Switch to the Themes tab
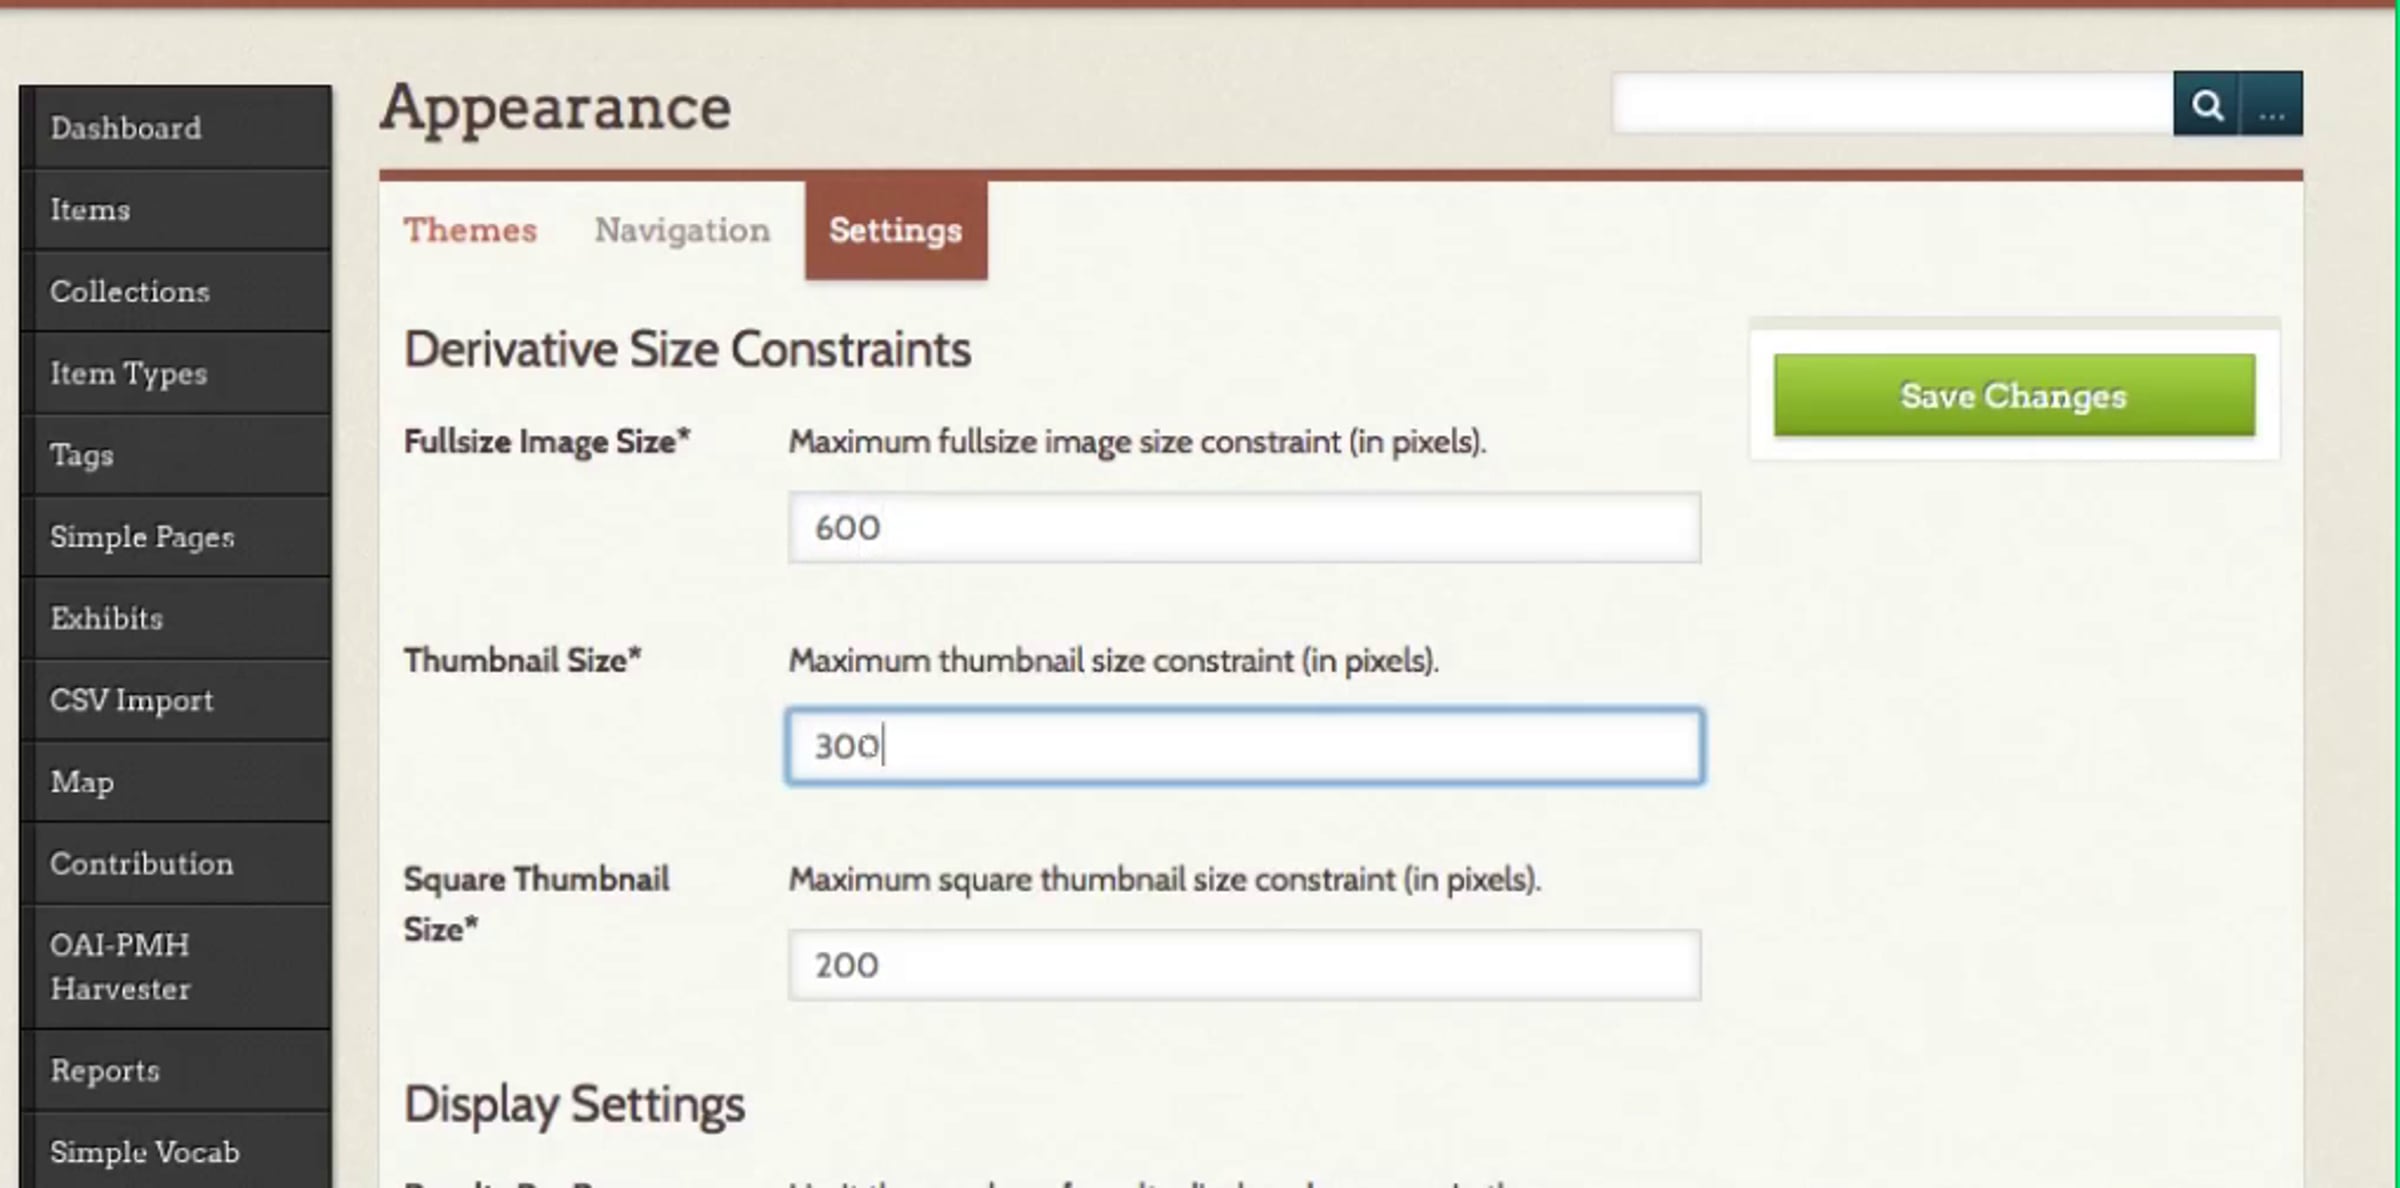 click(x=470, y=230)
